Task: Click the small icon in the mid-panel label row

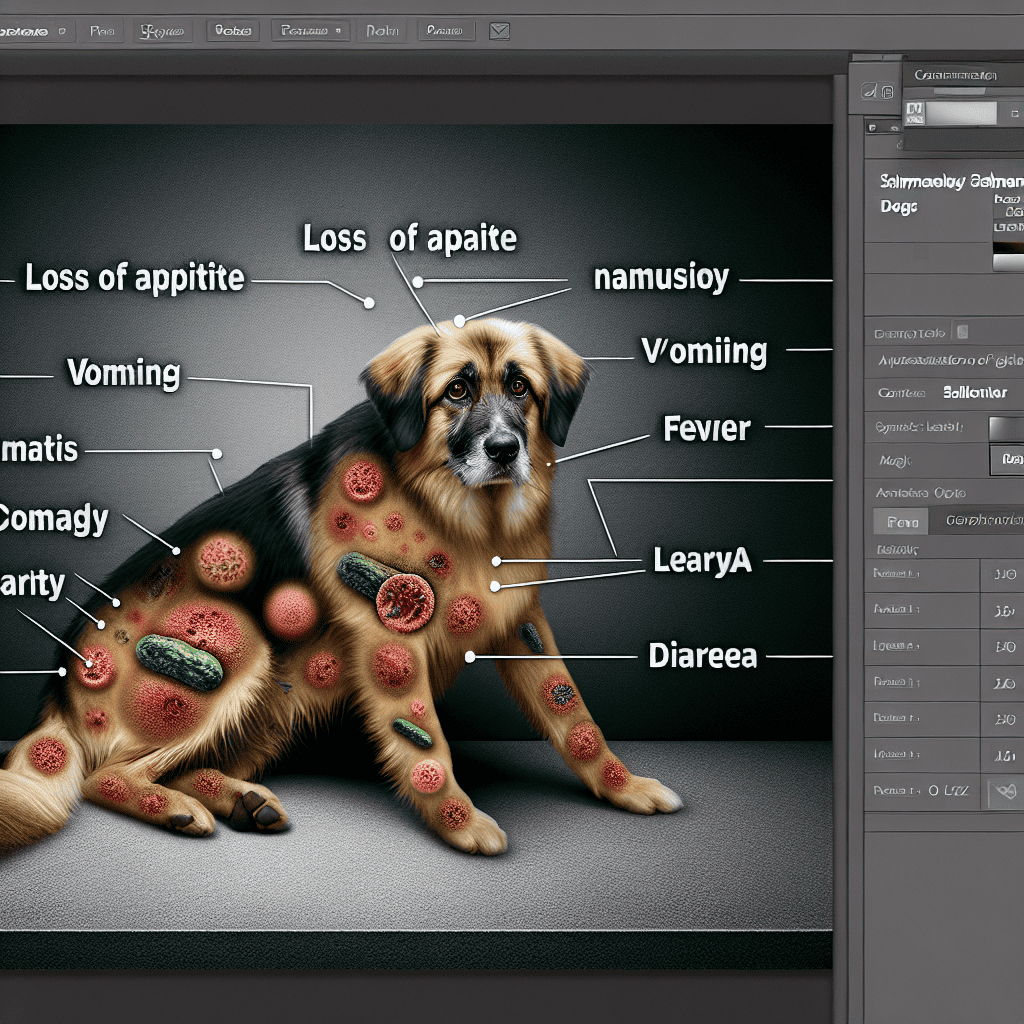Action: click(x=962, y=332)
